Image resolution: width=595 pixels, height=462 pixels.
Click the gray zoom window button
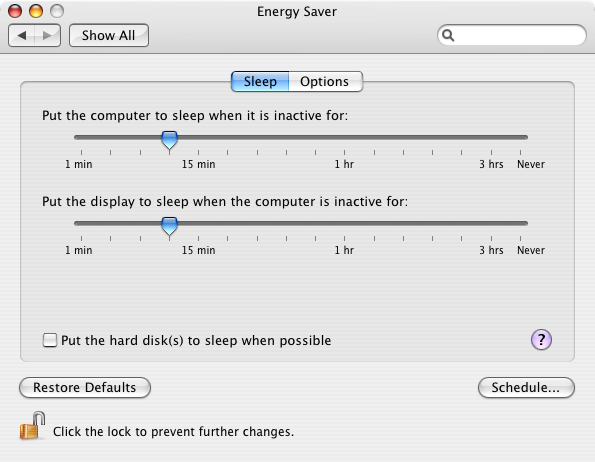(x=57, y=11)
